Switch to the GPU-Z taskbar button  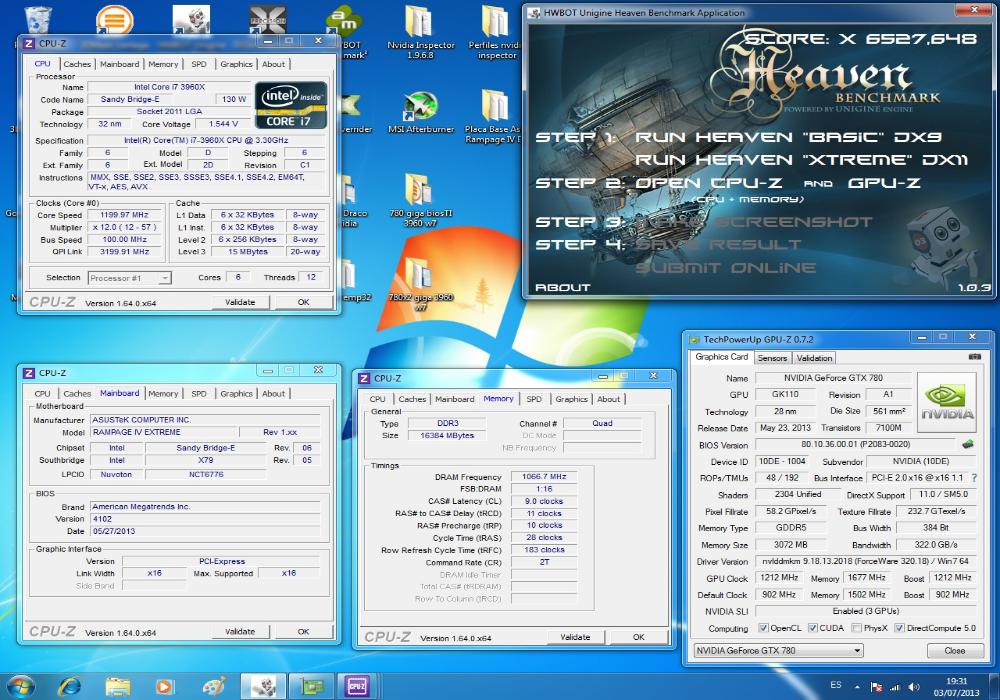click(311, 686)
